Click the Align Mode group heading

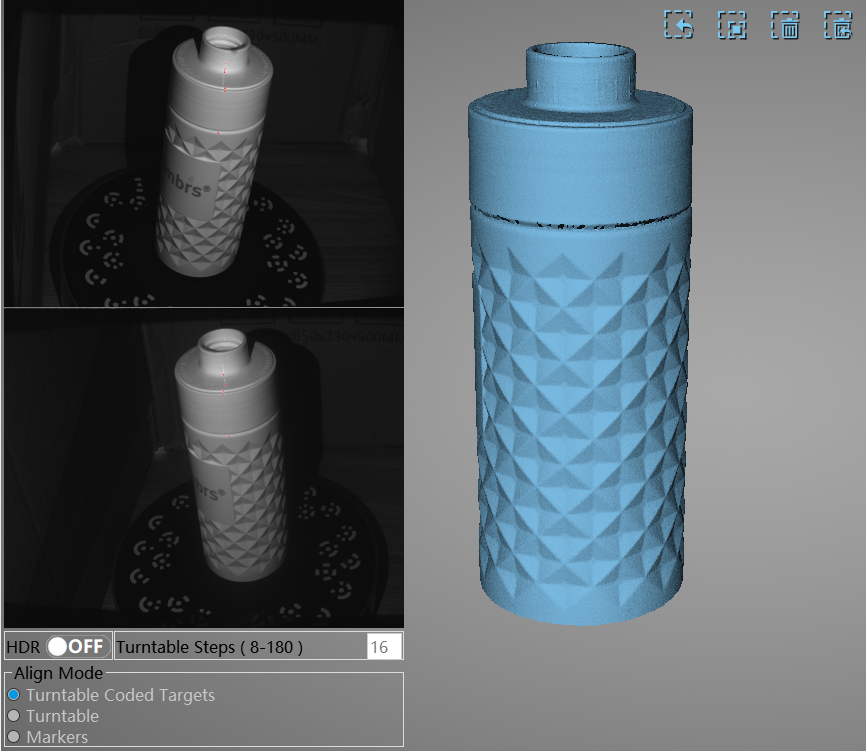[x=58, y=673]
